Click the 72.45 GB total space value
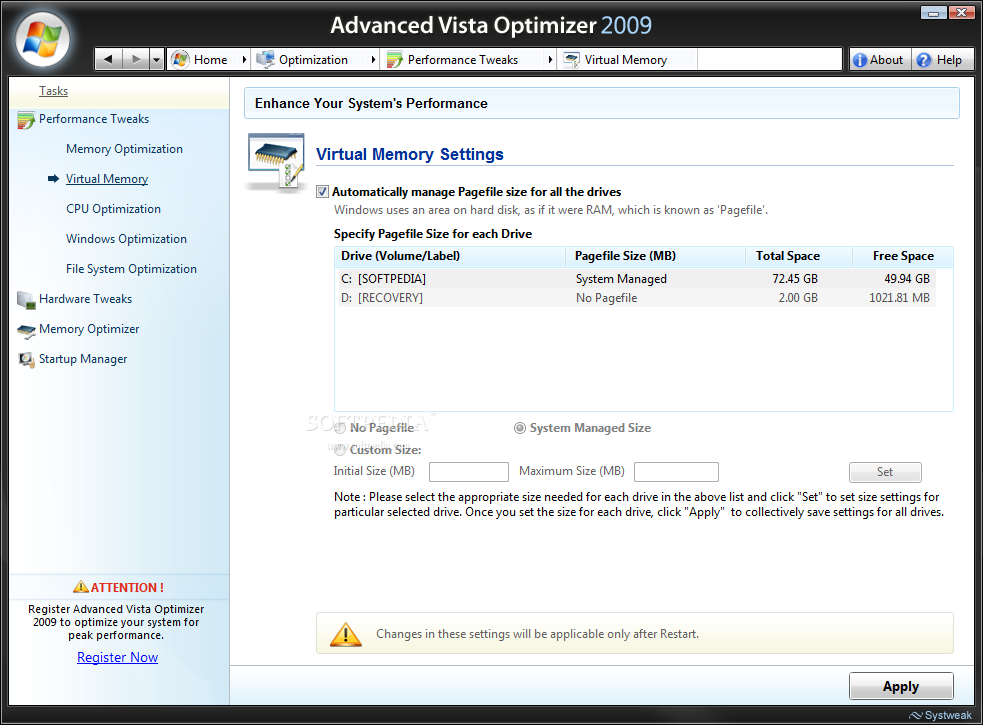The width and height of the screenshot is (983, 725). pyautogui.click(x=795, y=278)
